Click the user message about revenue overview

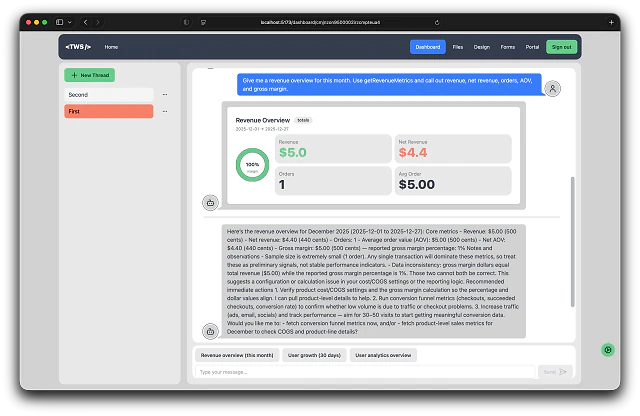[x=389, y=85]
